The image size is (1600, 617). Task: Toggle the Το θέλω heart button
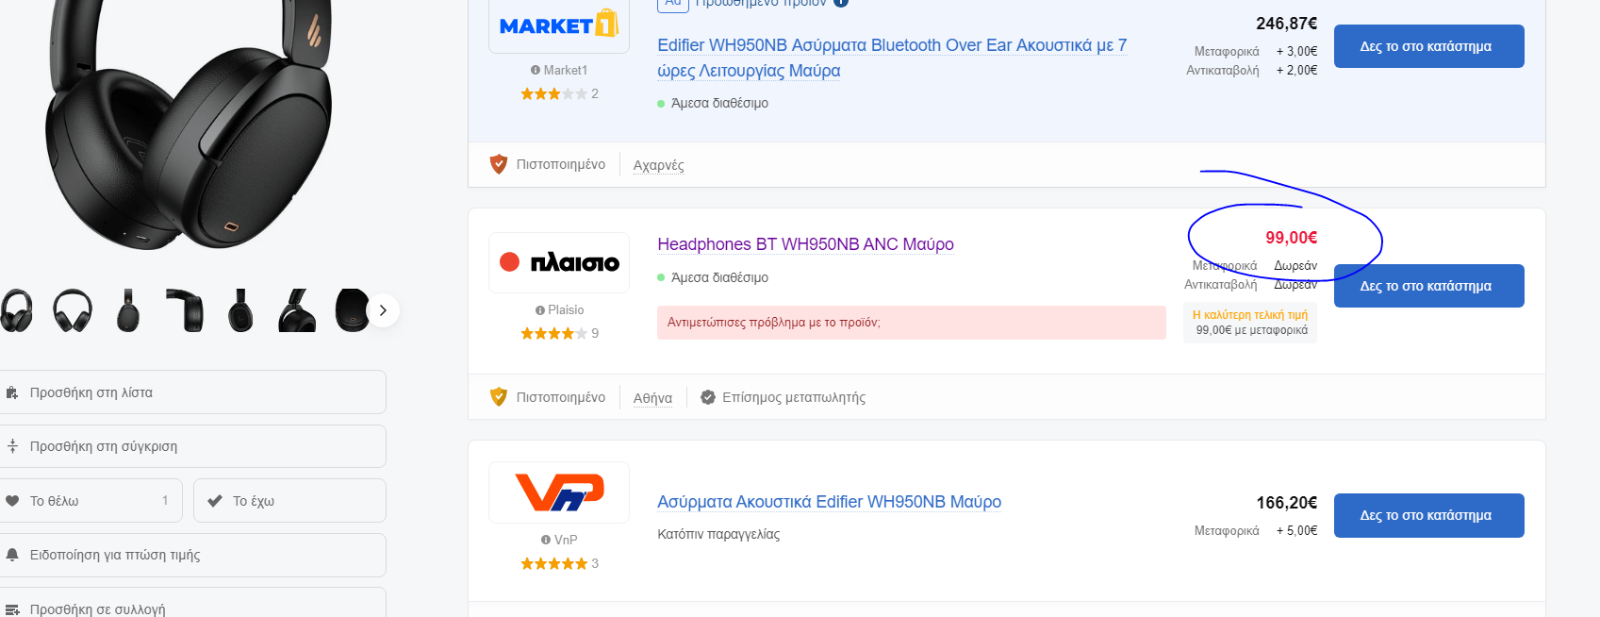pyautogui.click(x=91, y=501)
